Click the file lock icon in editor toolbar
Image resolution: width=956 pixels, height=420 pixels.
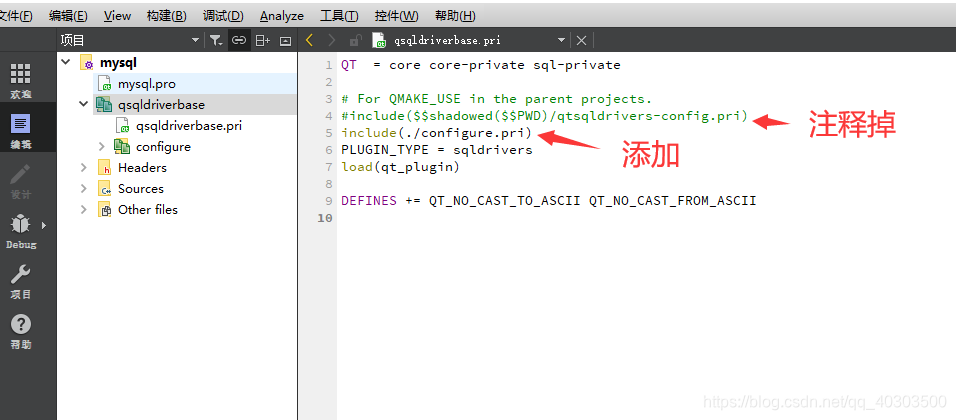[x=355, y=40]
